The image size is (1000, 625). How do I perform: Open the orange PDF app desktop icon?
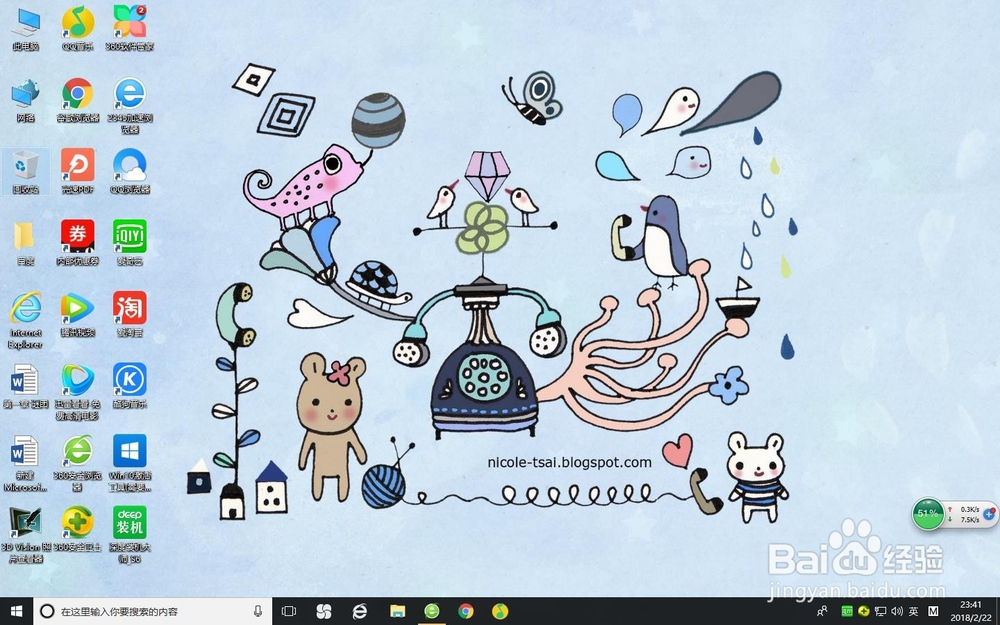[78, 172]
